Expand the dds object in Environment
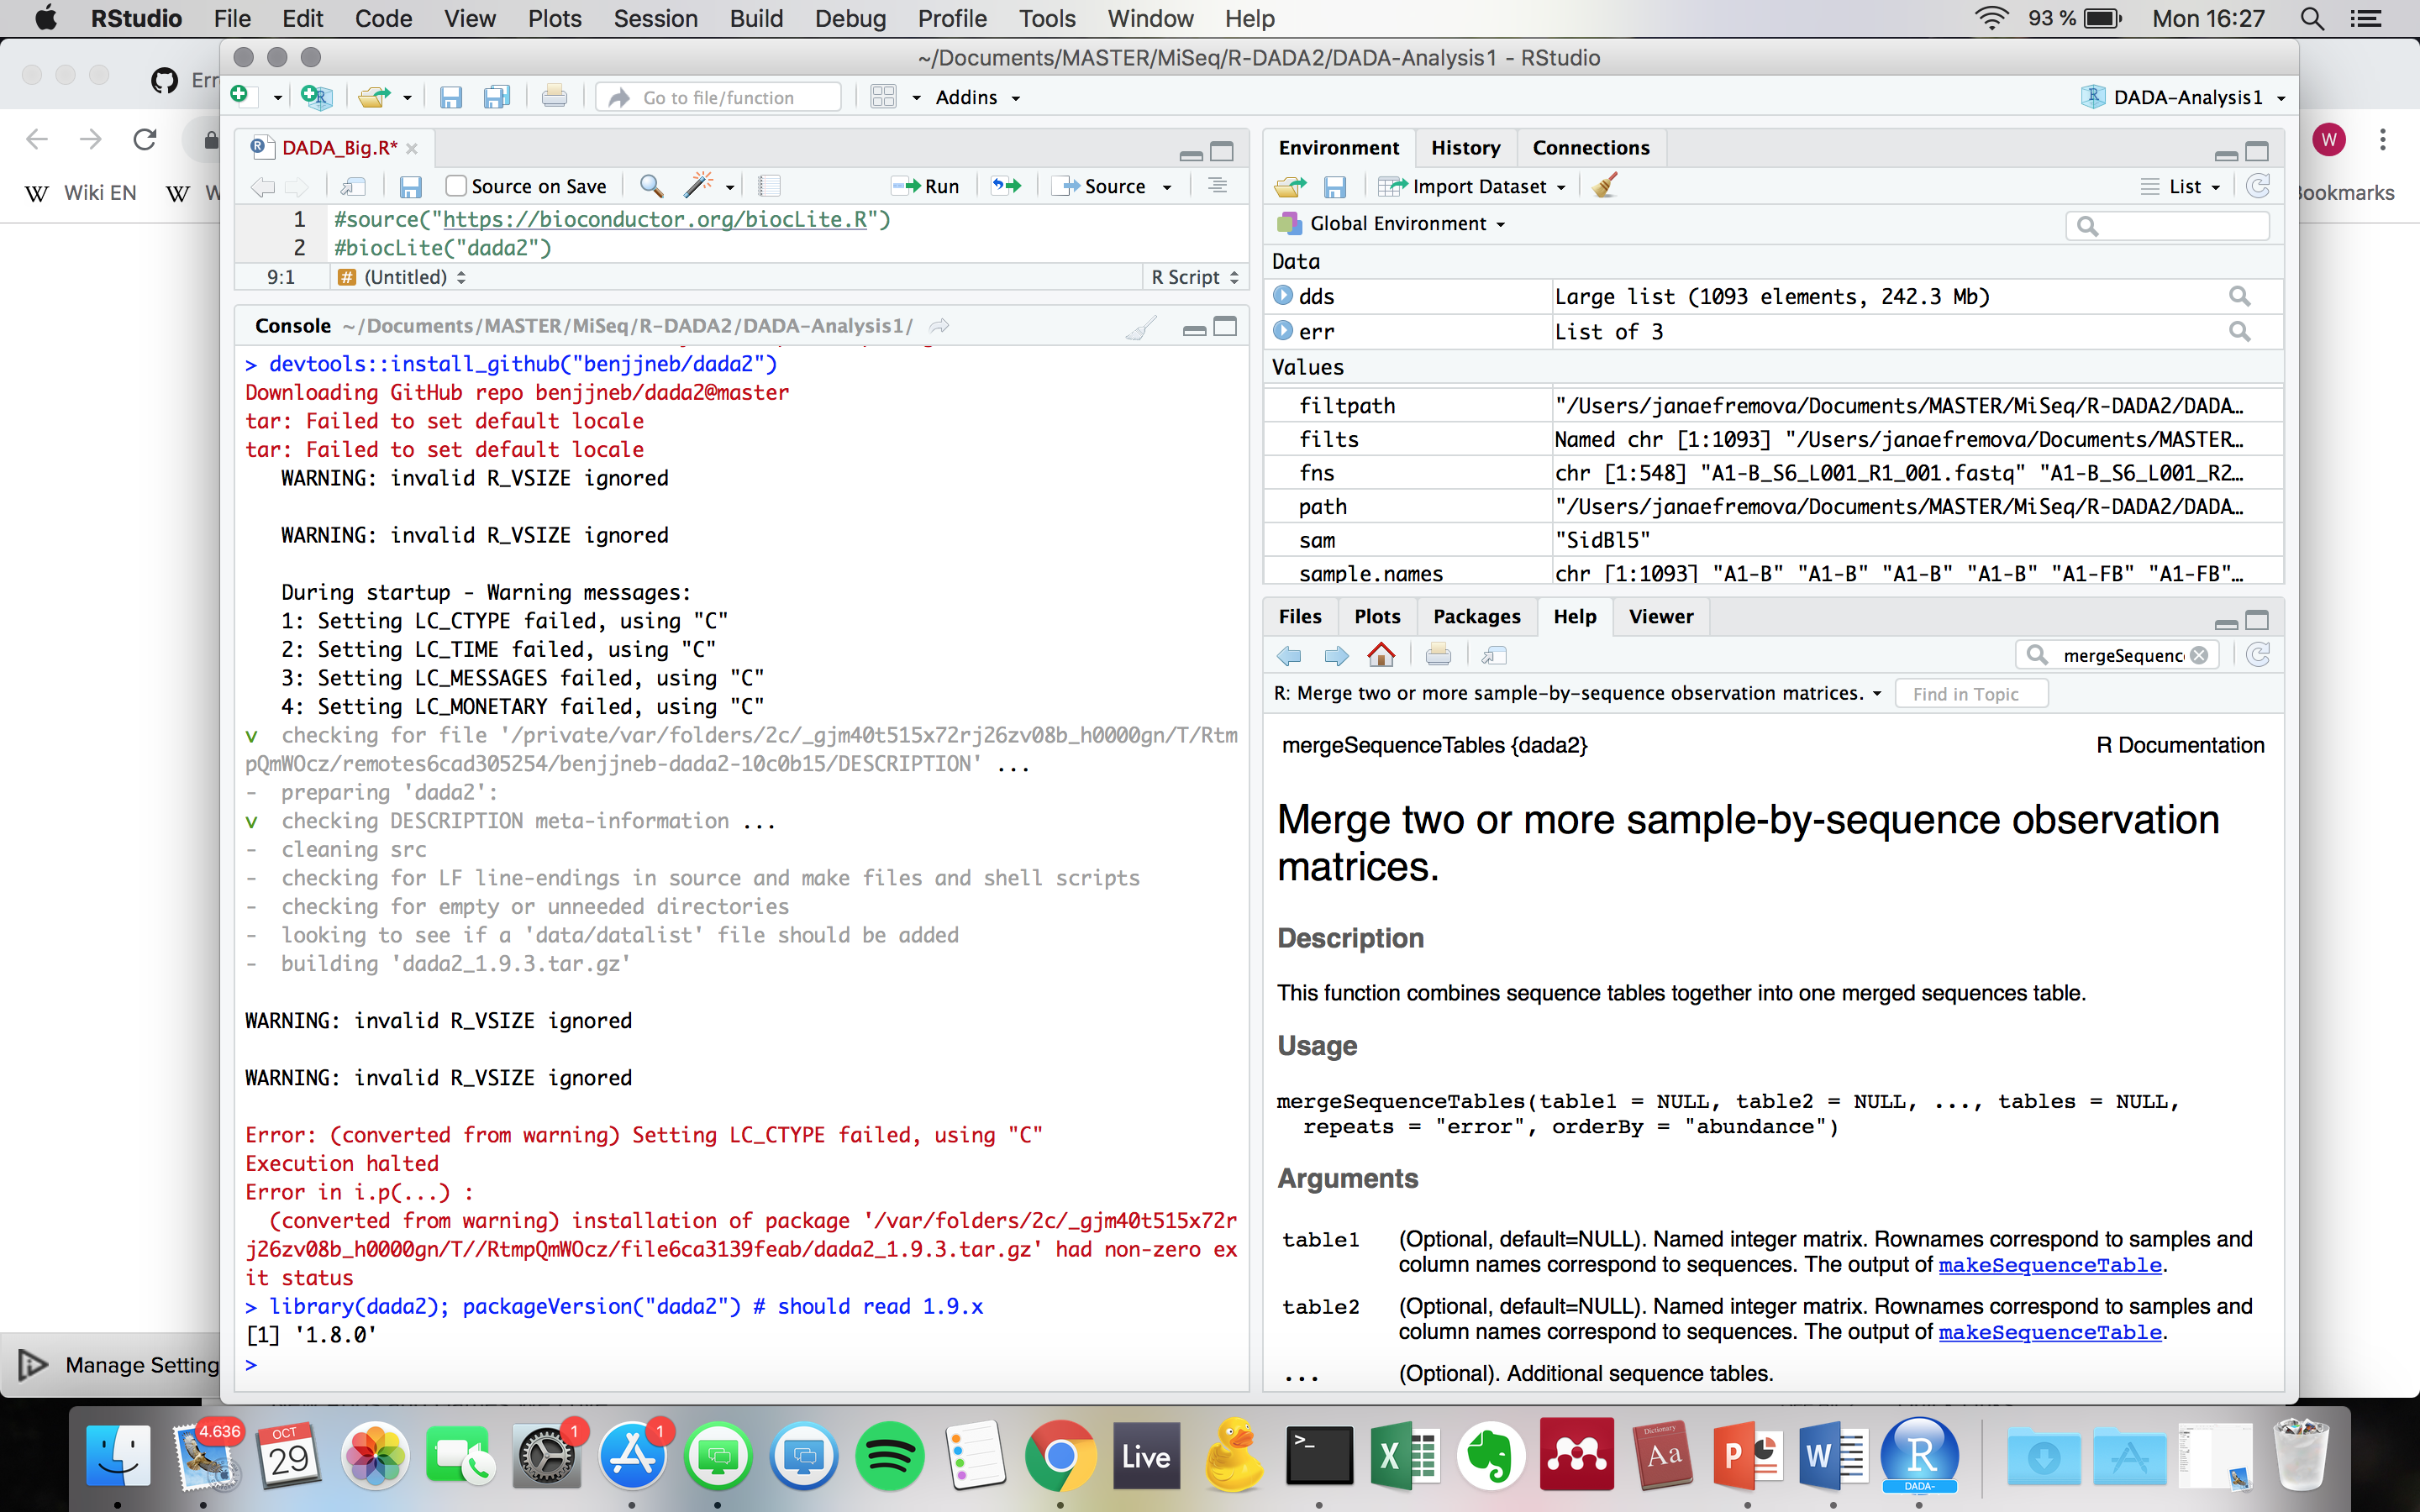 (1283, 296)
